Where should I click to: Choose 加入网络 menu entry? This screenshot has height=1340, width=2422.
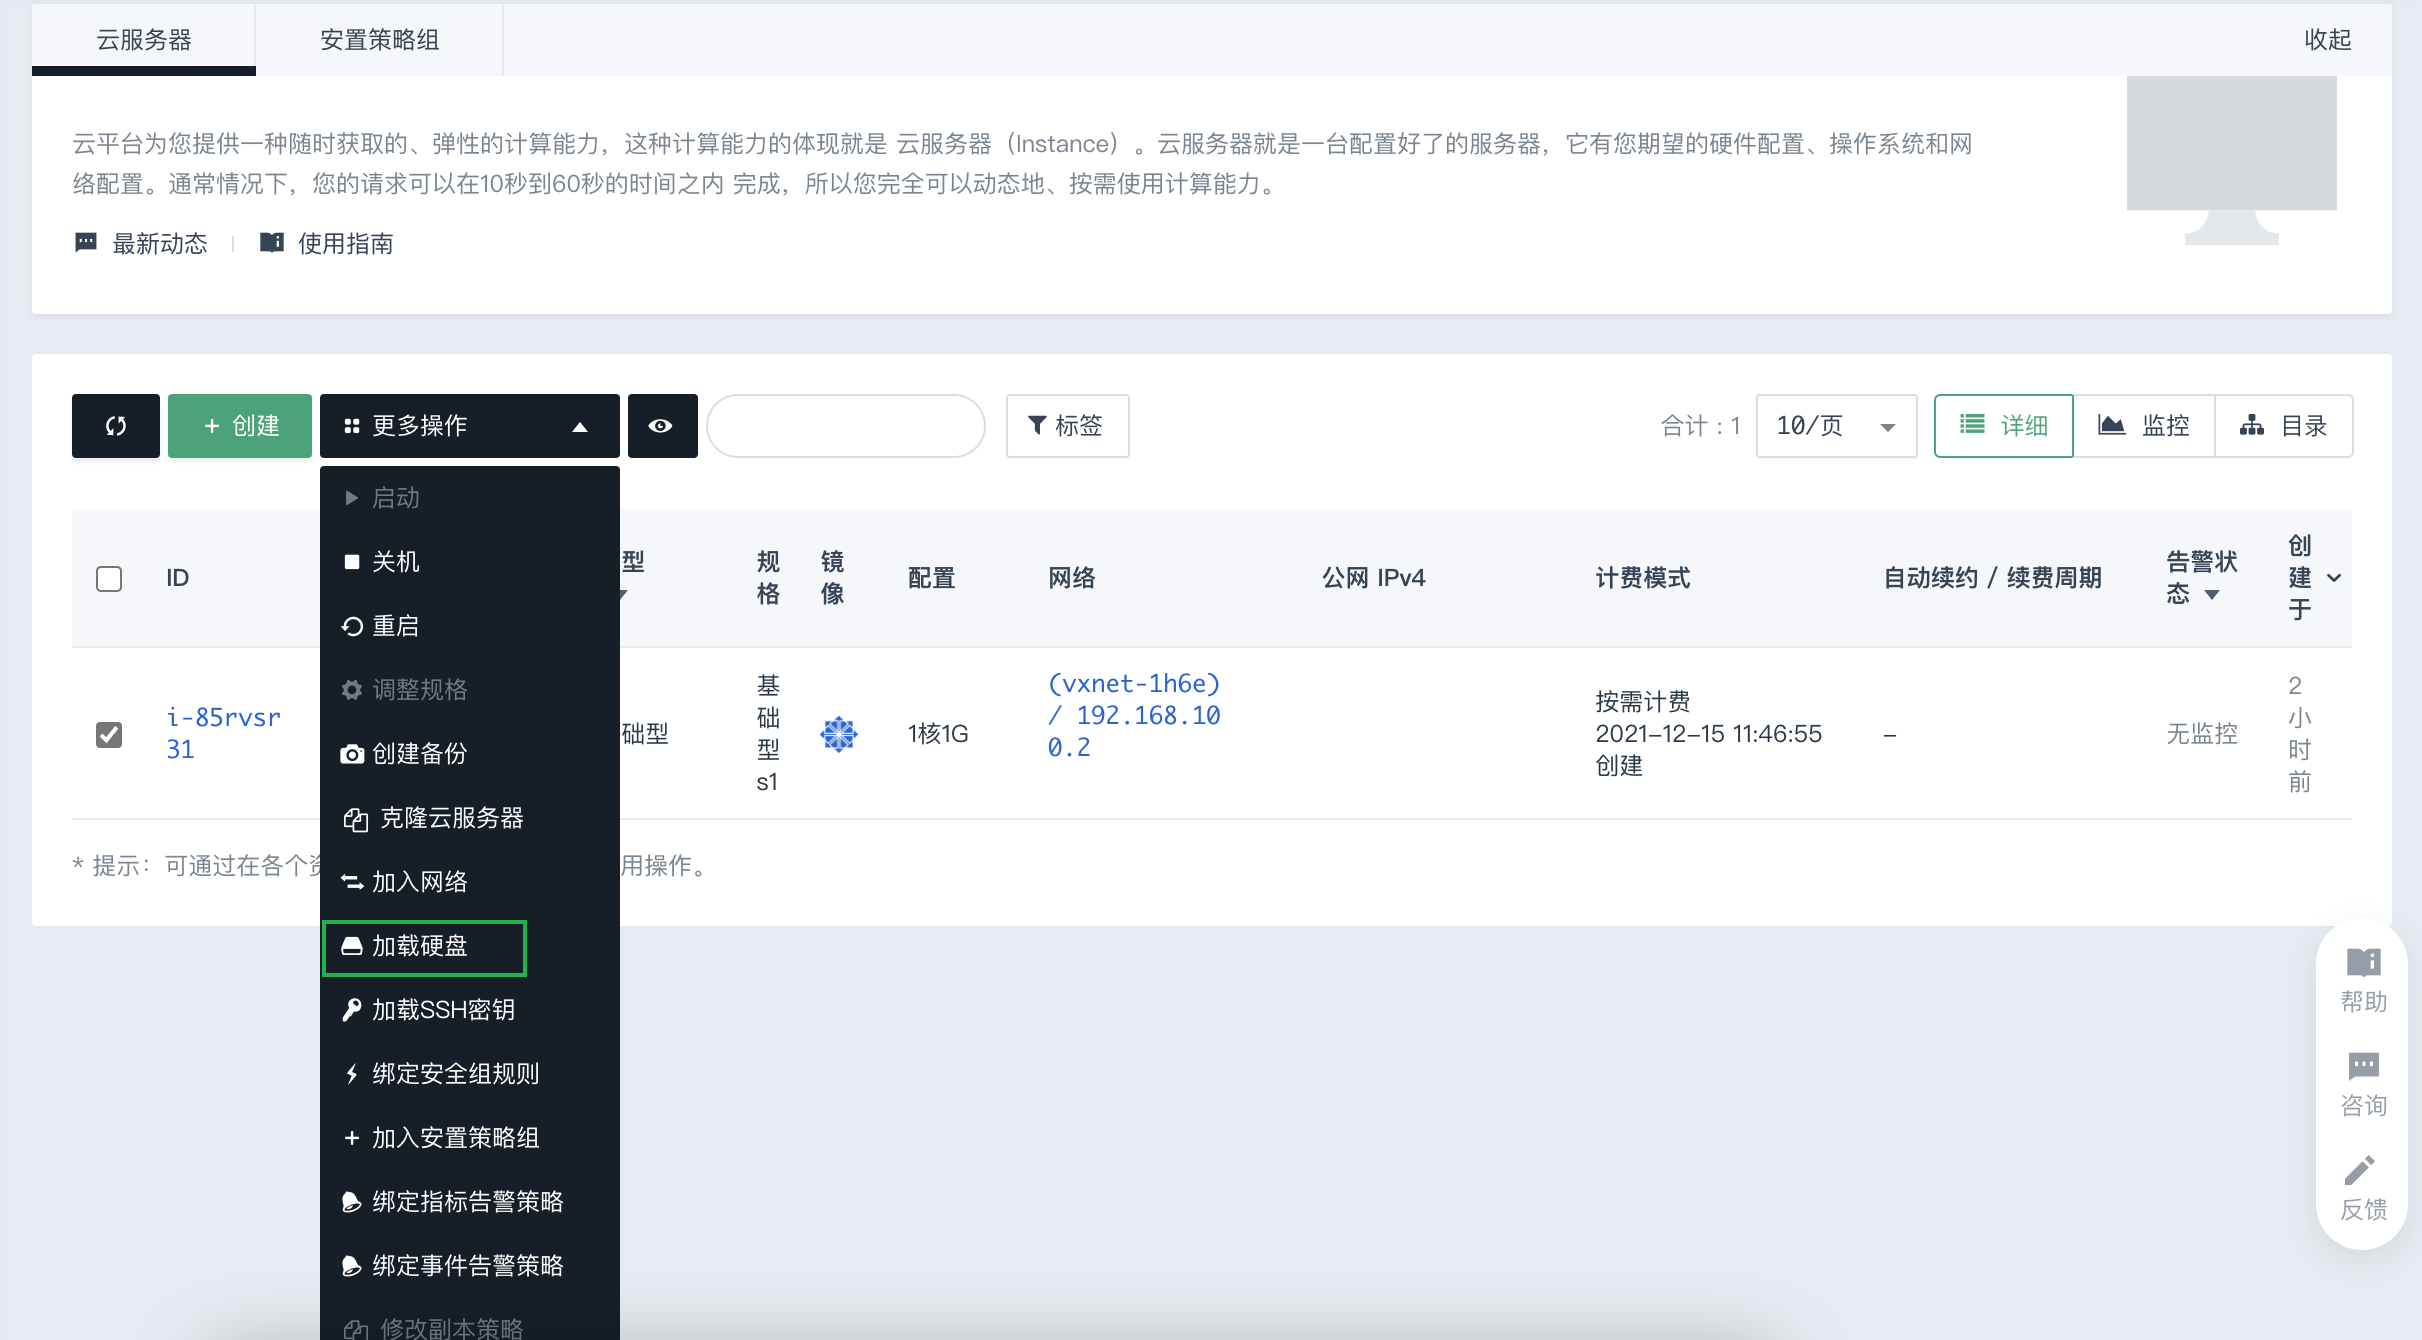tap(470, 882)
